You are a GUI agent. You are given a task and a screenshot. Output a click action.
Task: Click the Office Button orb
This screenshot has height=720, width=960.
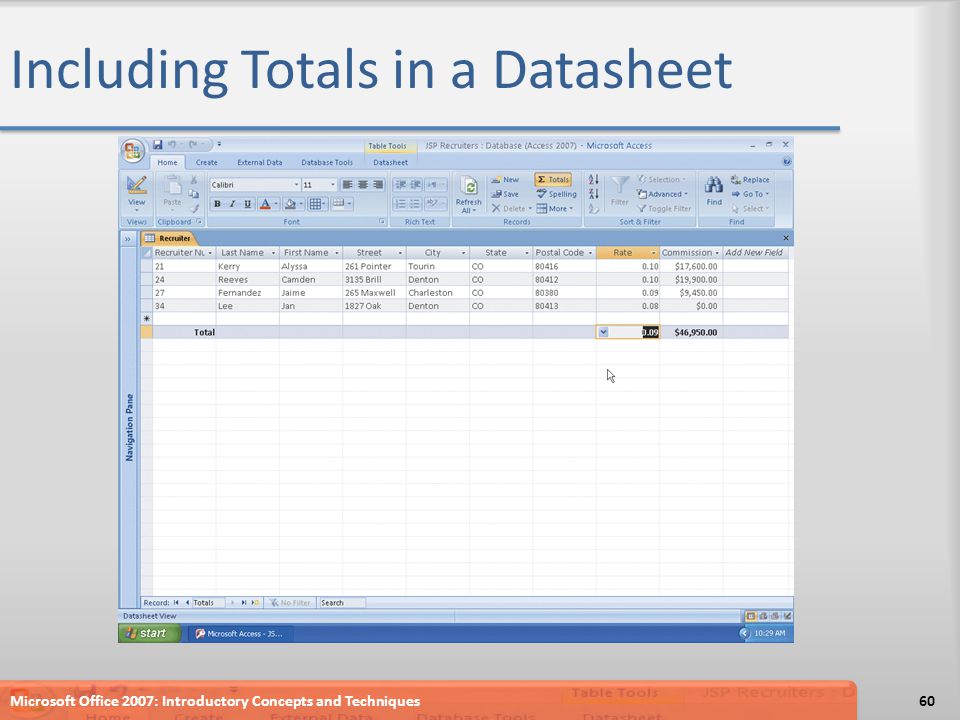[133, 150]
